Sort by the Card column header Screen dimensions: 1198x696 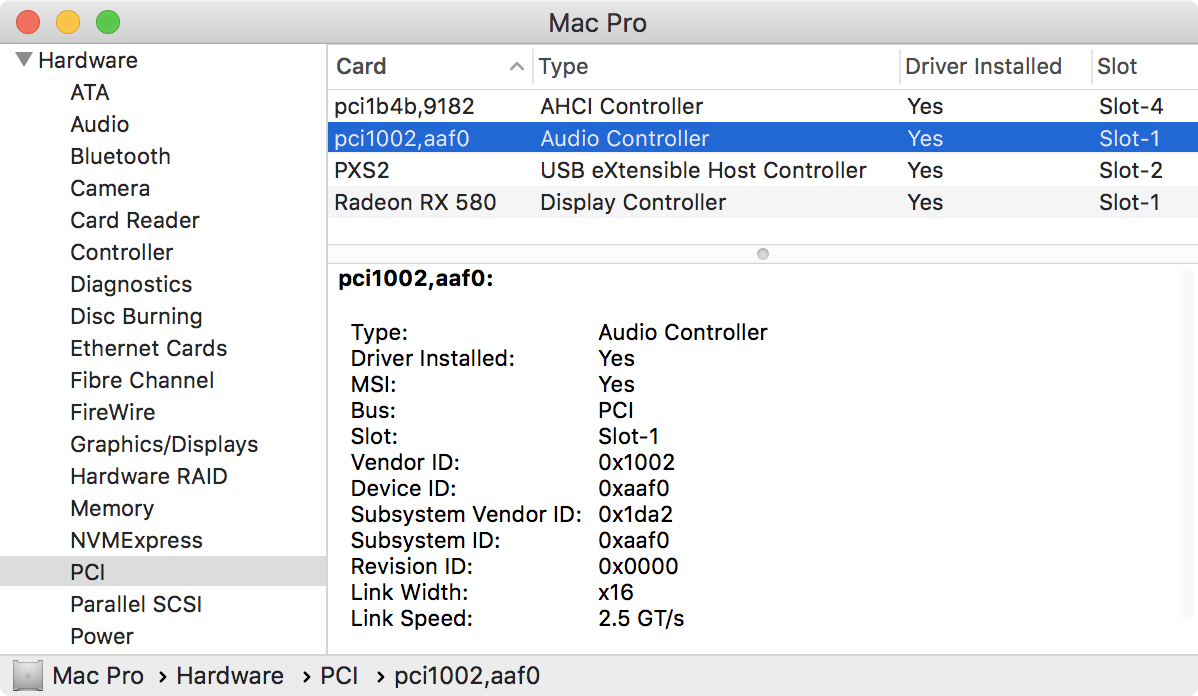pyautogui.click(x=361, y=66)
